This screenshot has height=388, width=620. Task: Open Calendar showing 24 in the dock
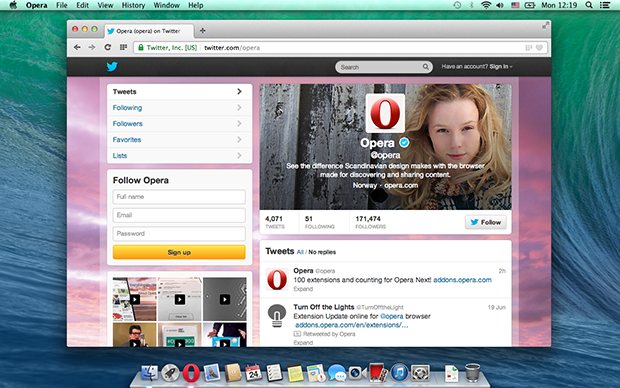[x=253, y=373]
